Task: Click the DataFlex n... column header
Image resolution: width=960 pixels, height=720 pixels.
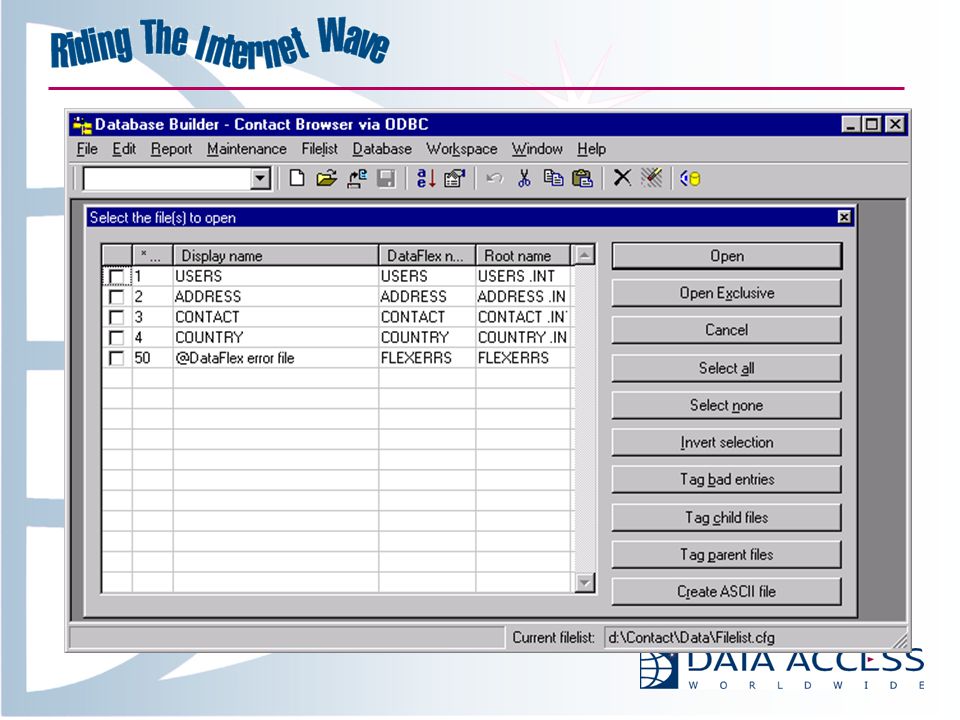Action: pyautogui.click(x=427, y=255)
